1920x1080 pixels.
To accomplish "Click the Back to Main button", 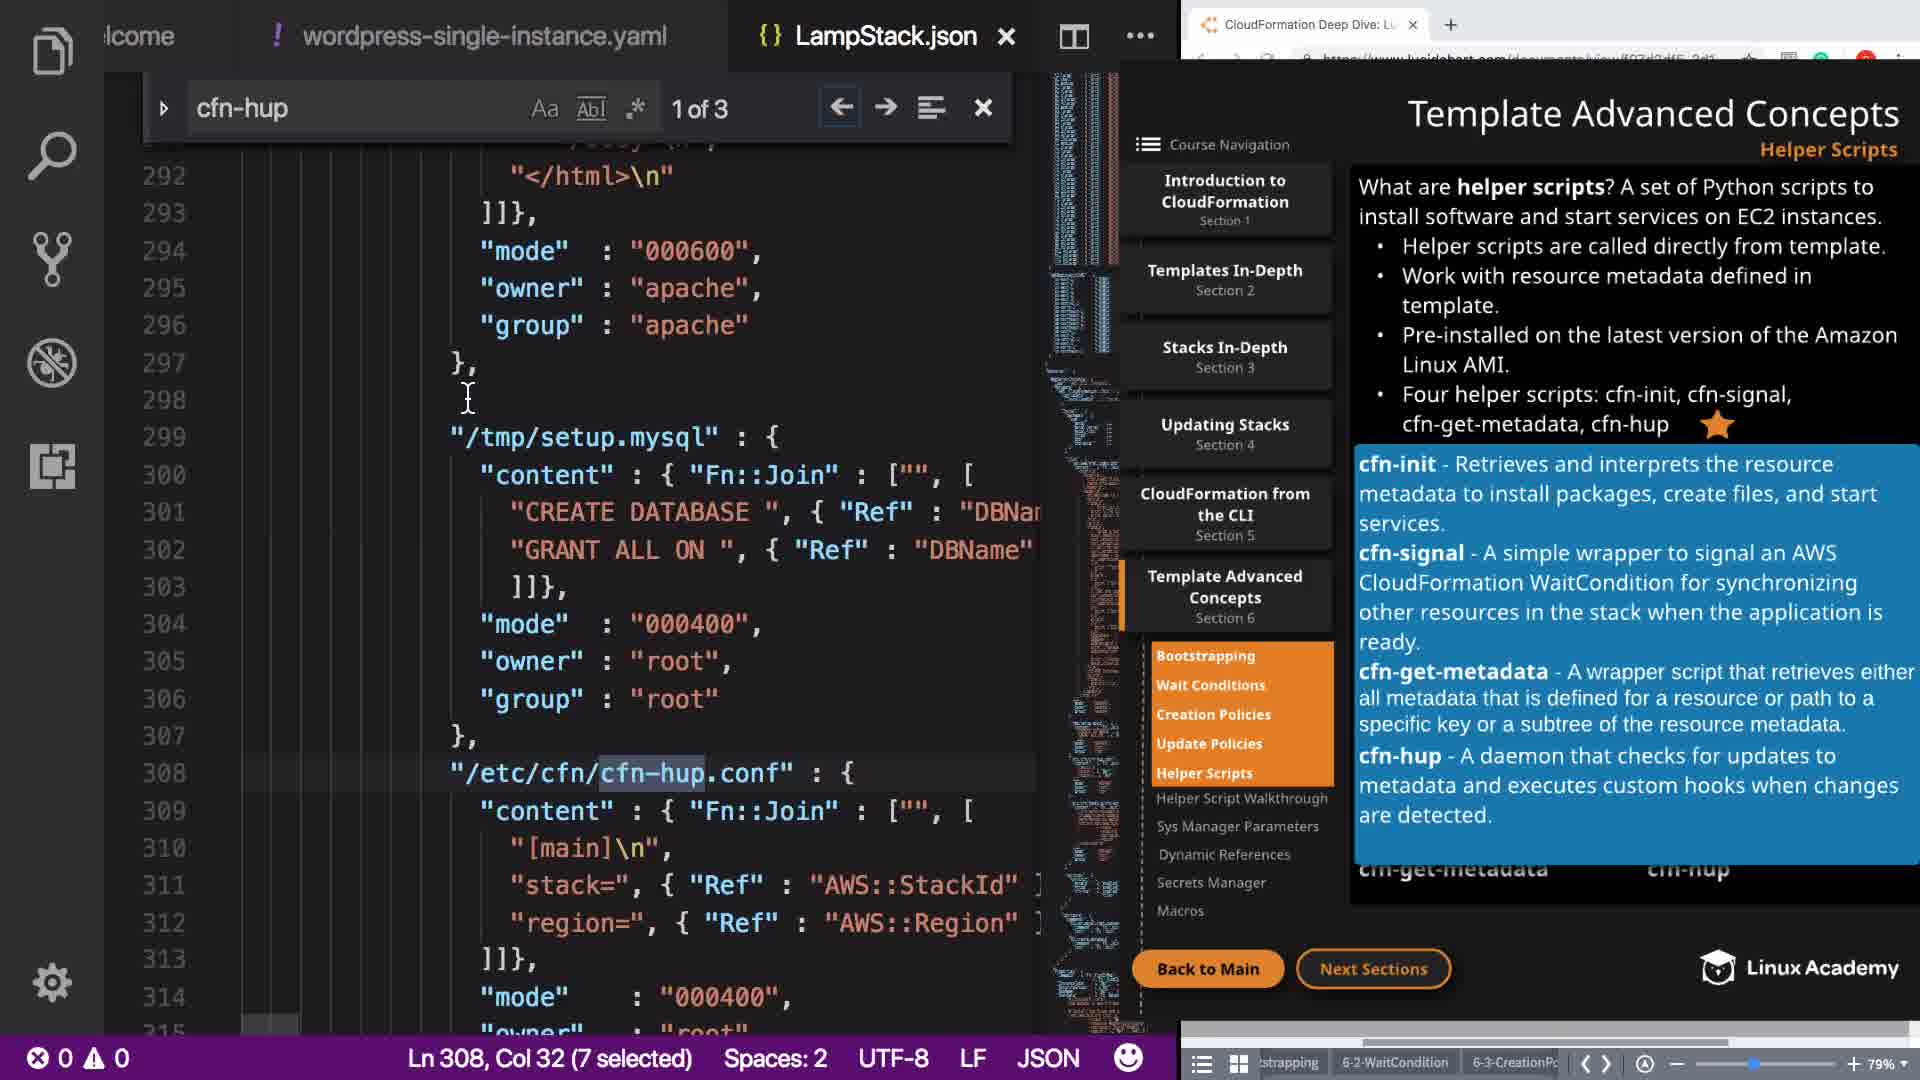I will click(1208, 969).
